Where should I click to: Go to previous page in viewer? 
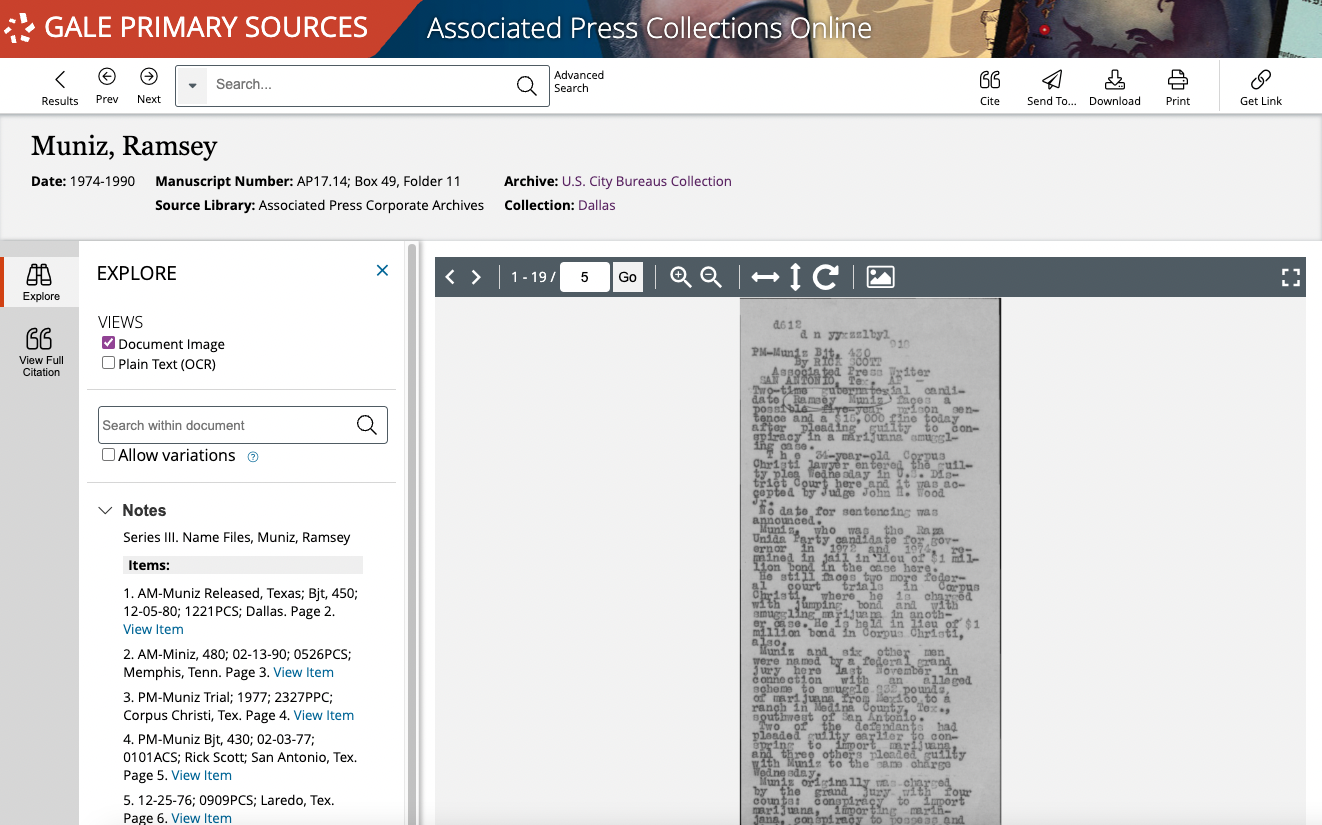coord(450,277)
